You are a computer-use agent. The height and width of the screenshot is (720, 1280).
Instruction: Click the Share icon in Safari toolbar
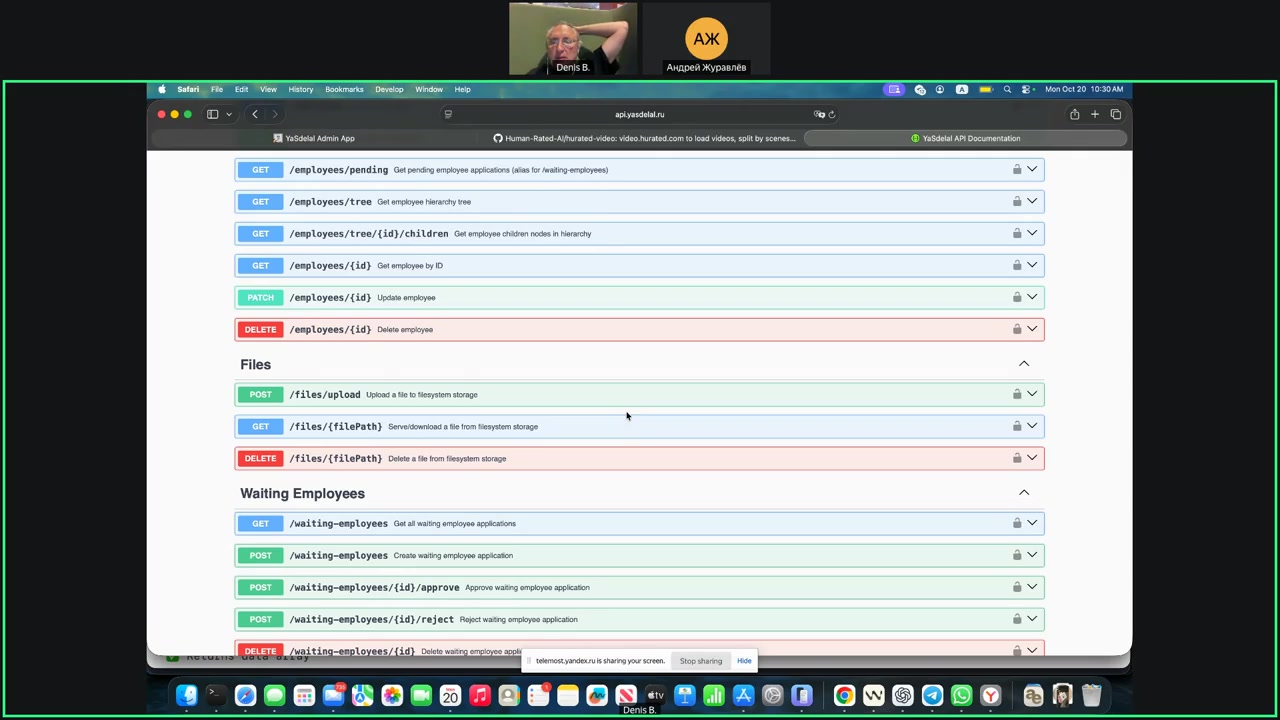(1074, 114)
